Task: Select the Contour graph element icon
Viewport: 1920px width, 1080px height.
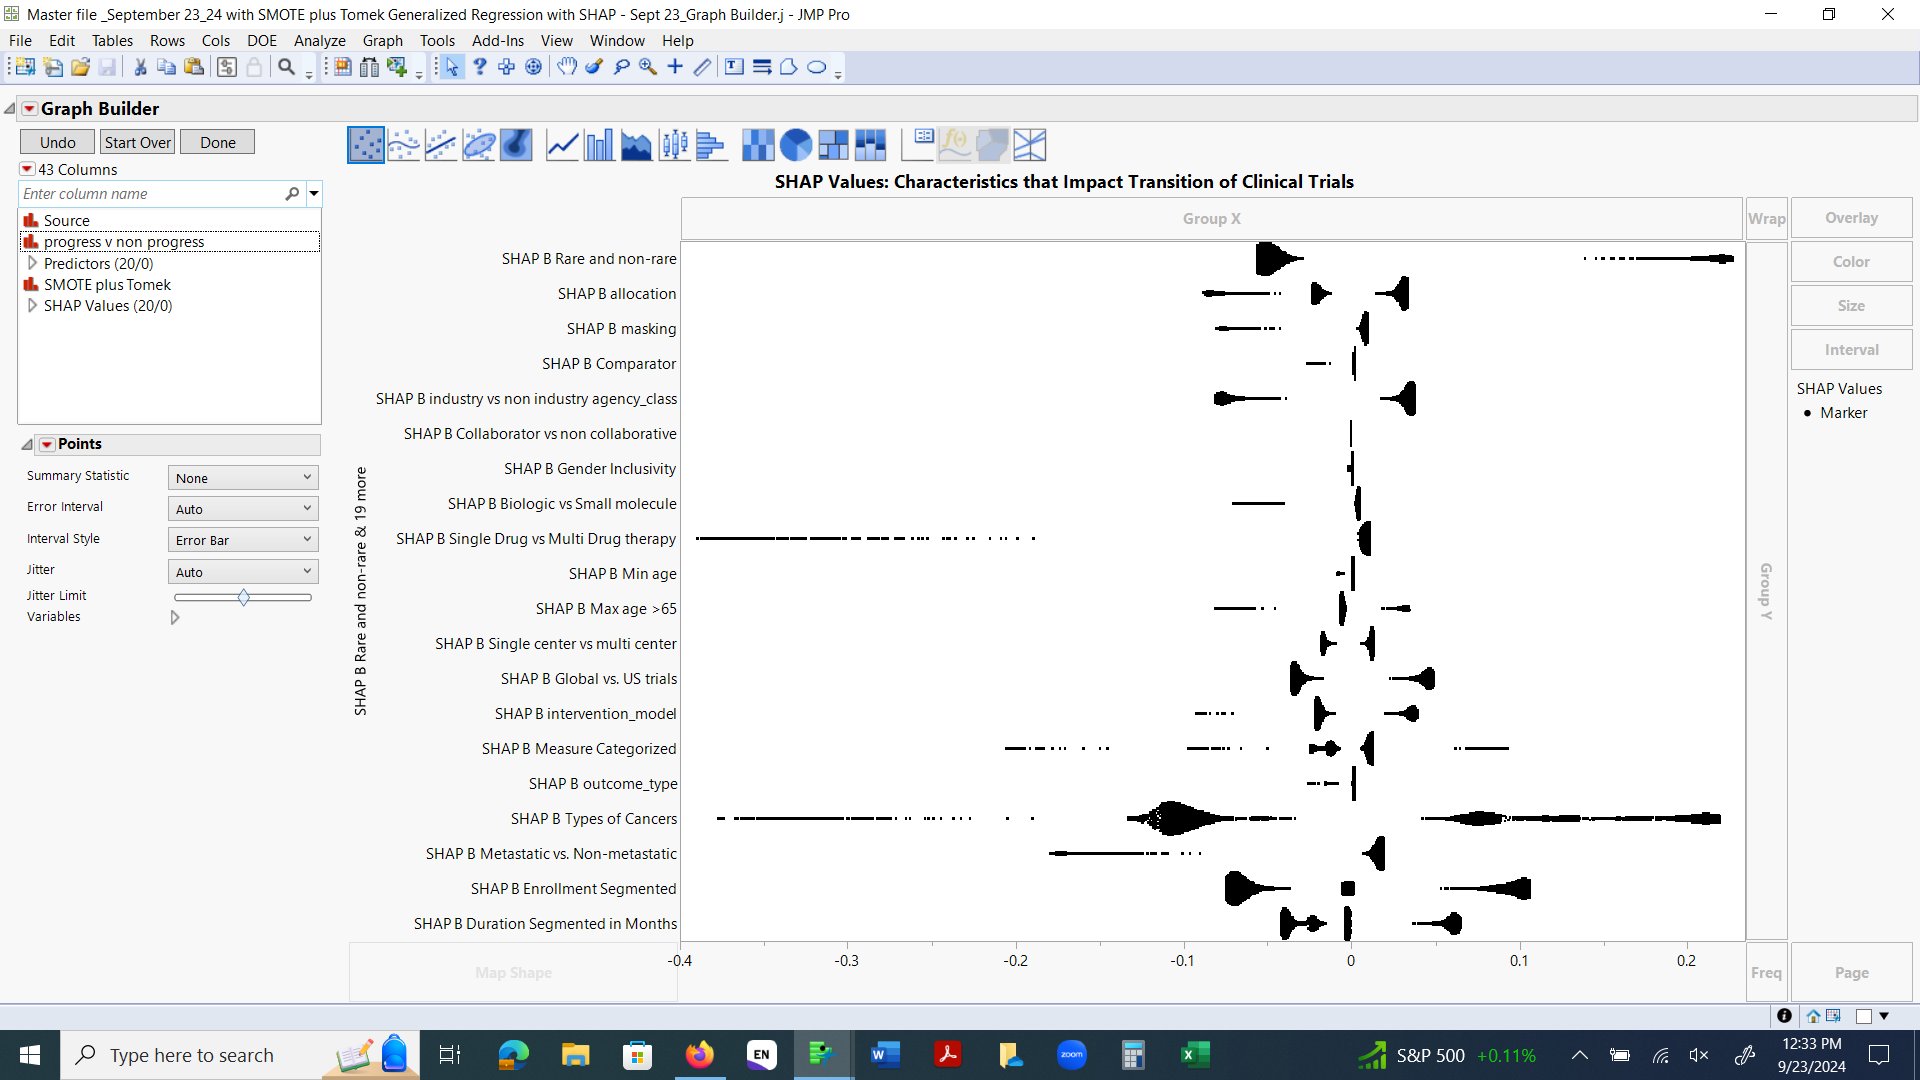Action: 516,144
